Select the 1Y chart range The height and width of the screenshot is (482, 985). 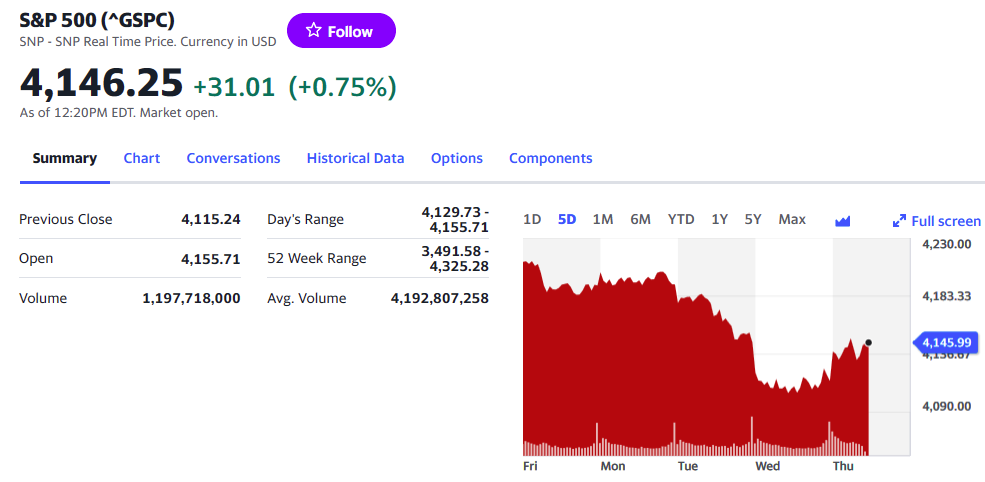(719, 219)
